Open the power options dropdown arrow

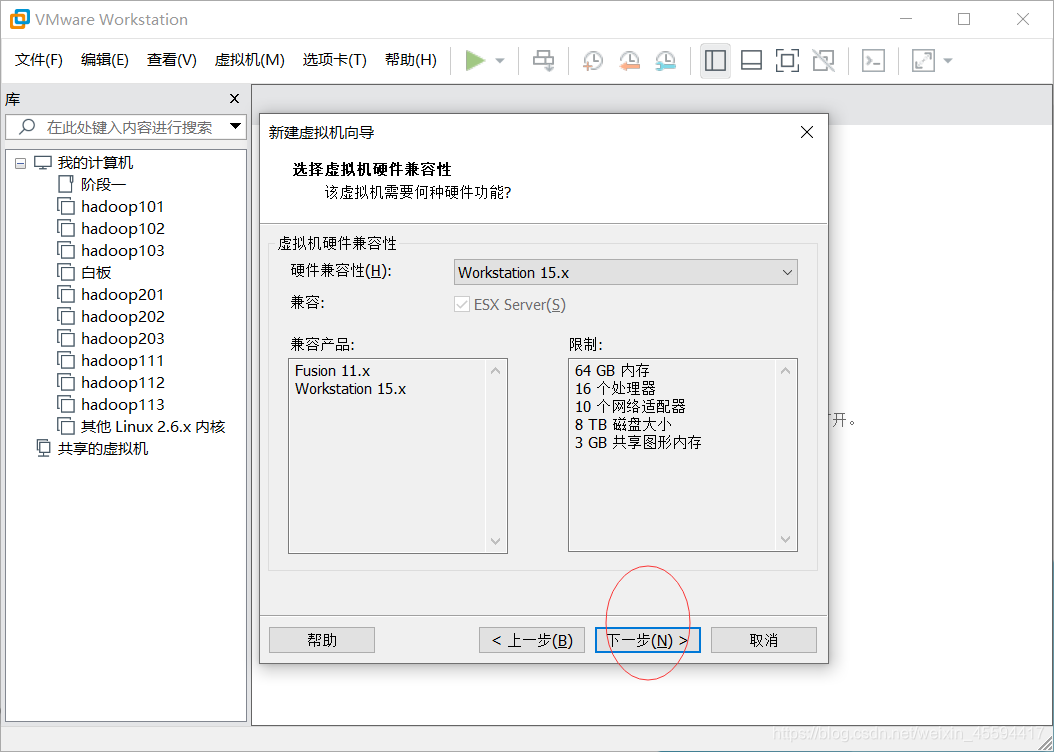pos(500,60)
